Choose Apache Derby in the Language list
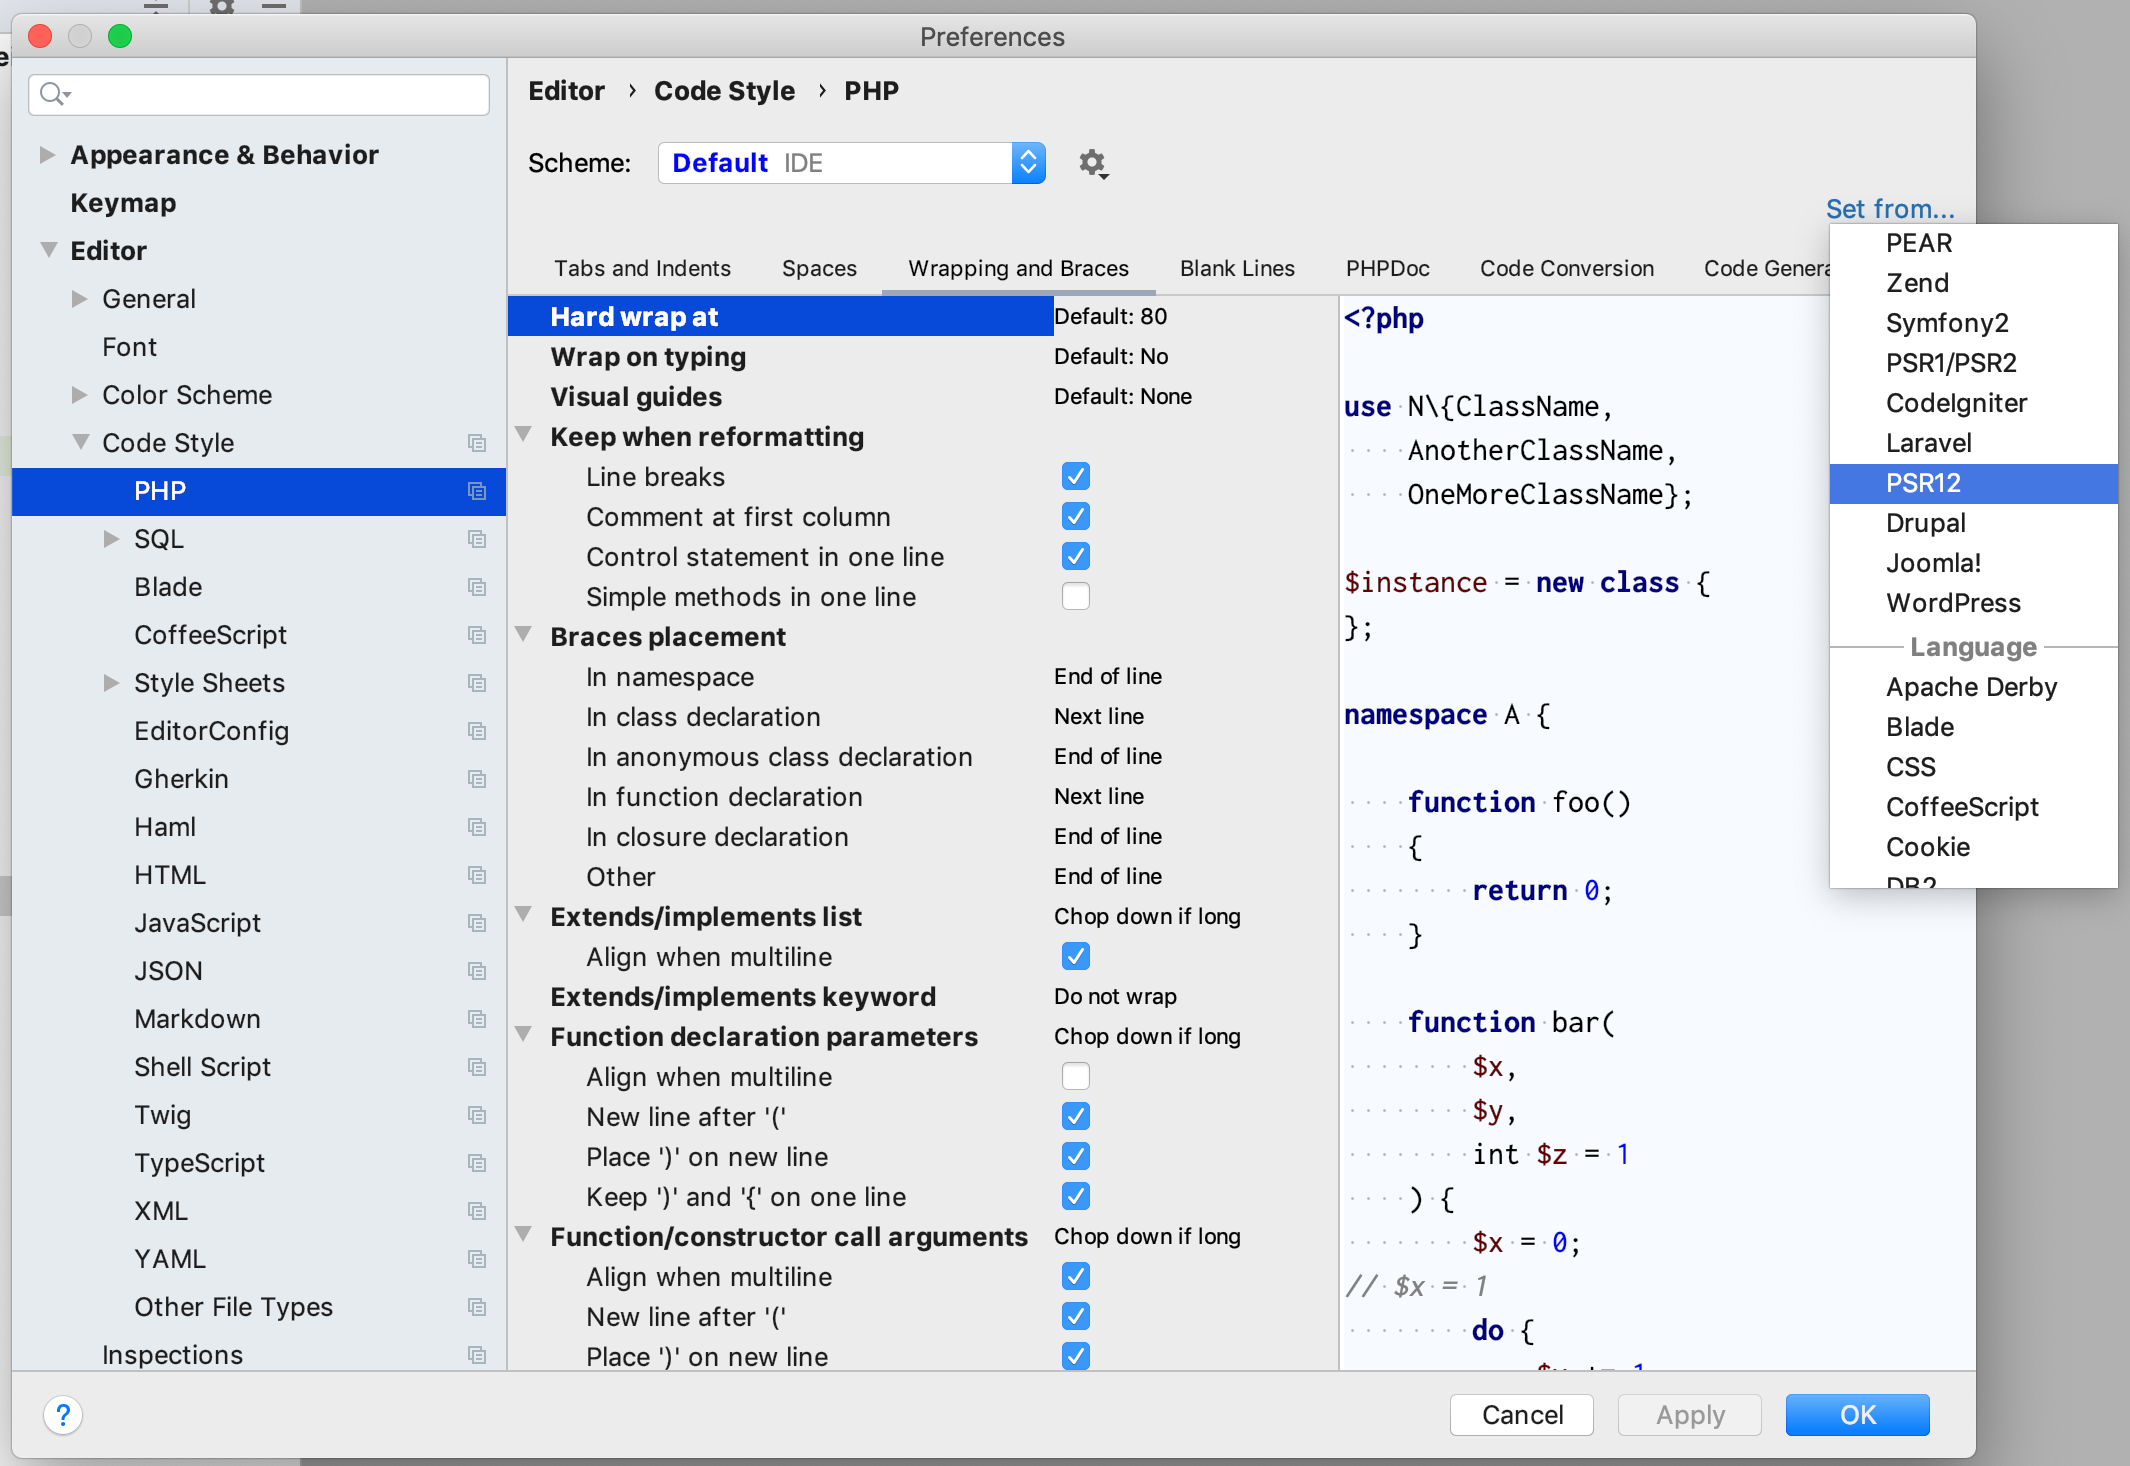This screenshot has height=1466, width=2130. (1973, 687)
